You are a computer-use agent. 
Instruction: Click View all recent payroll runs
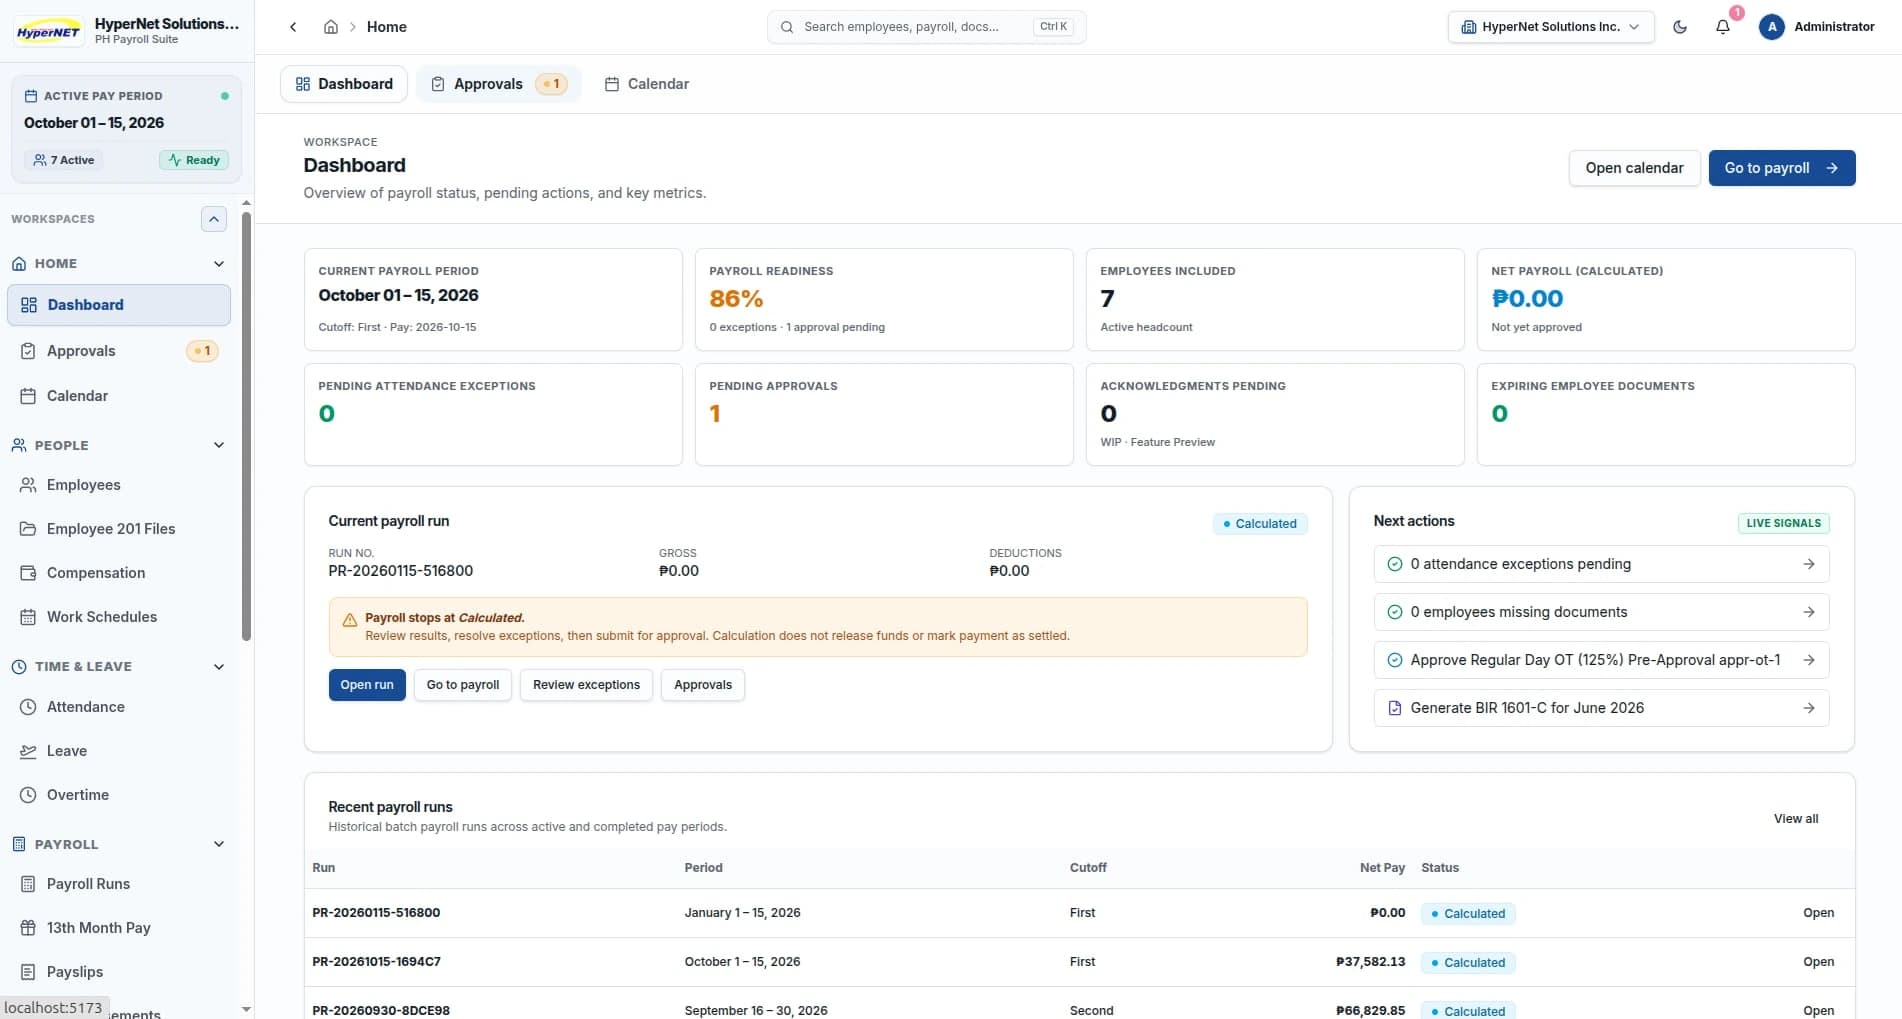tap(1796, 819)
